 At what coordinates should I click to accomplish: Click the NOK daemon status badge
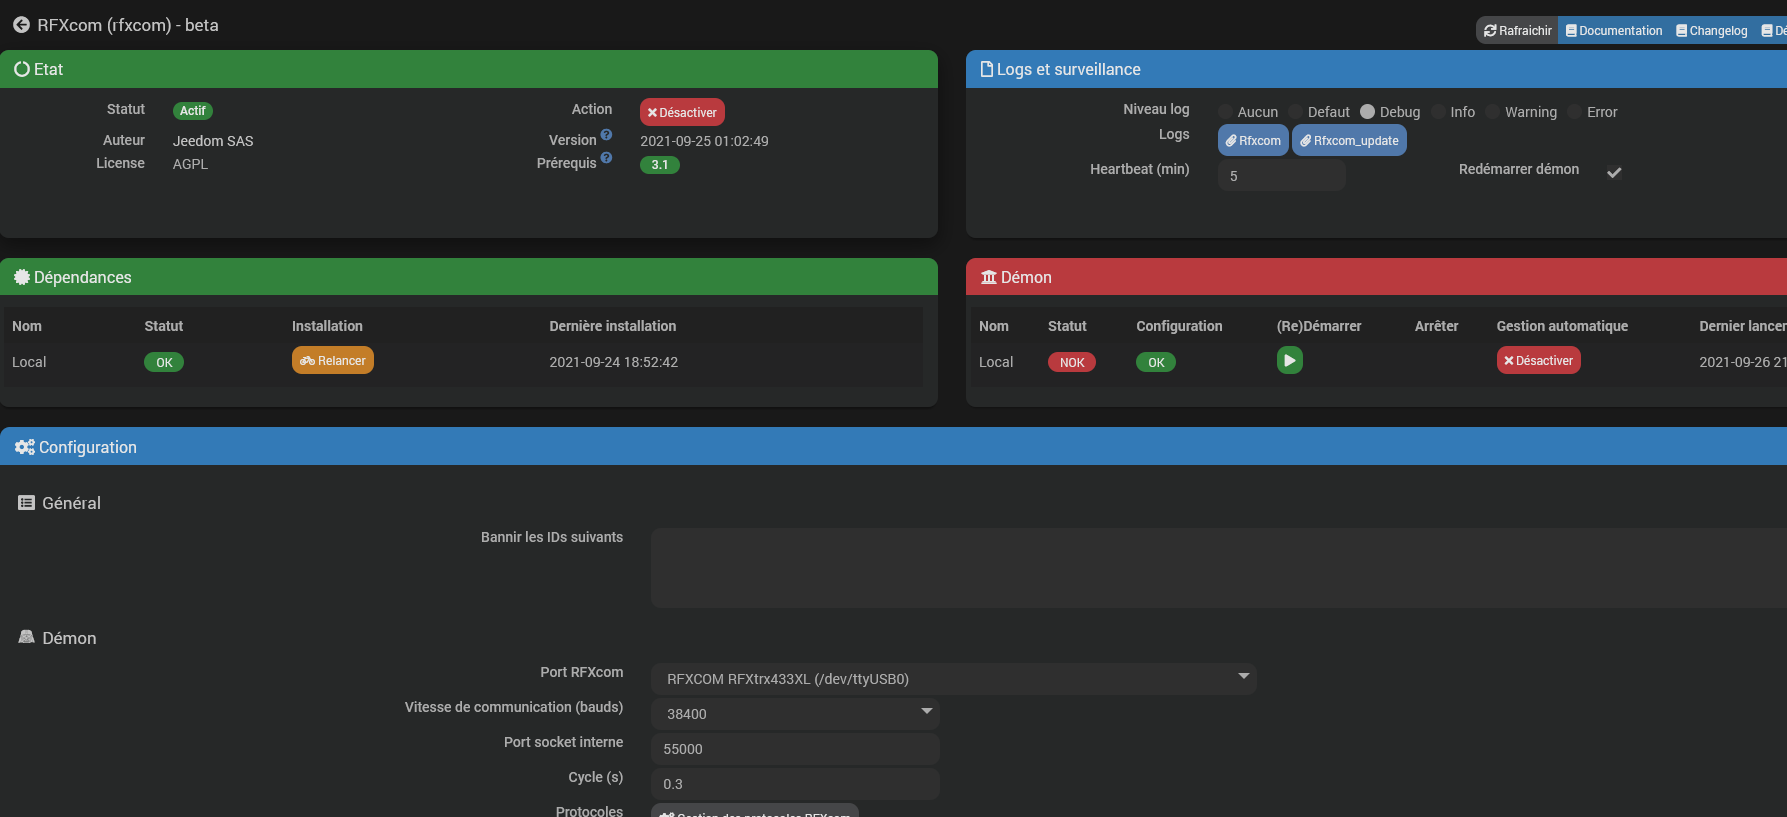pyautogui.click(x=1072, y=362)
